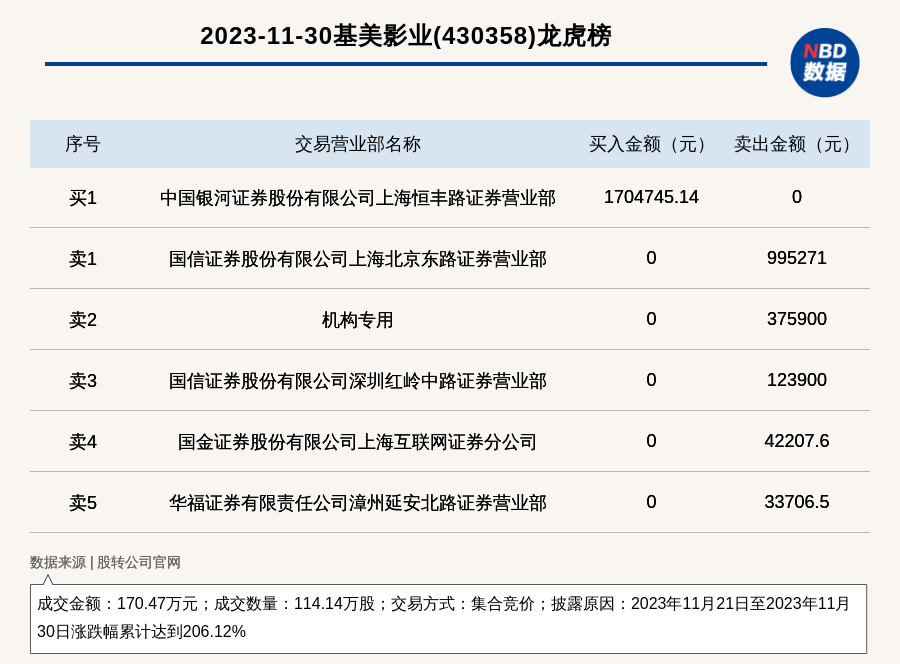The width and height of the screenshot is (900, 664).
Task: Click the sell amount 42207.6
Action: 797,441
